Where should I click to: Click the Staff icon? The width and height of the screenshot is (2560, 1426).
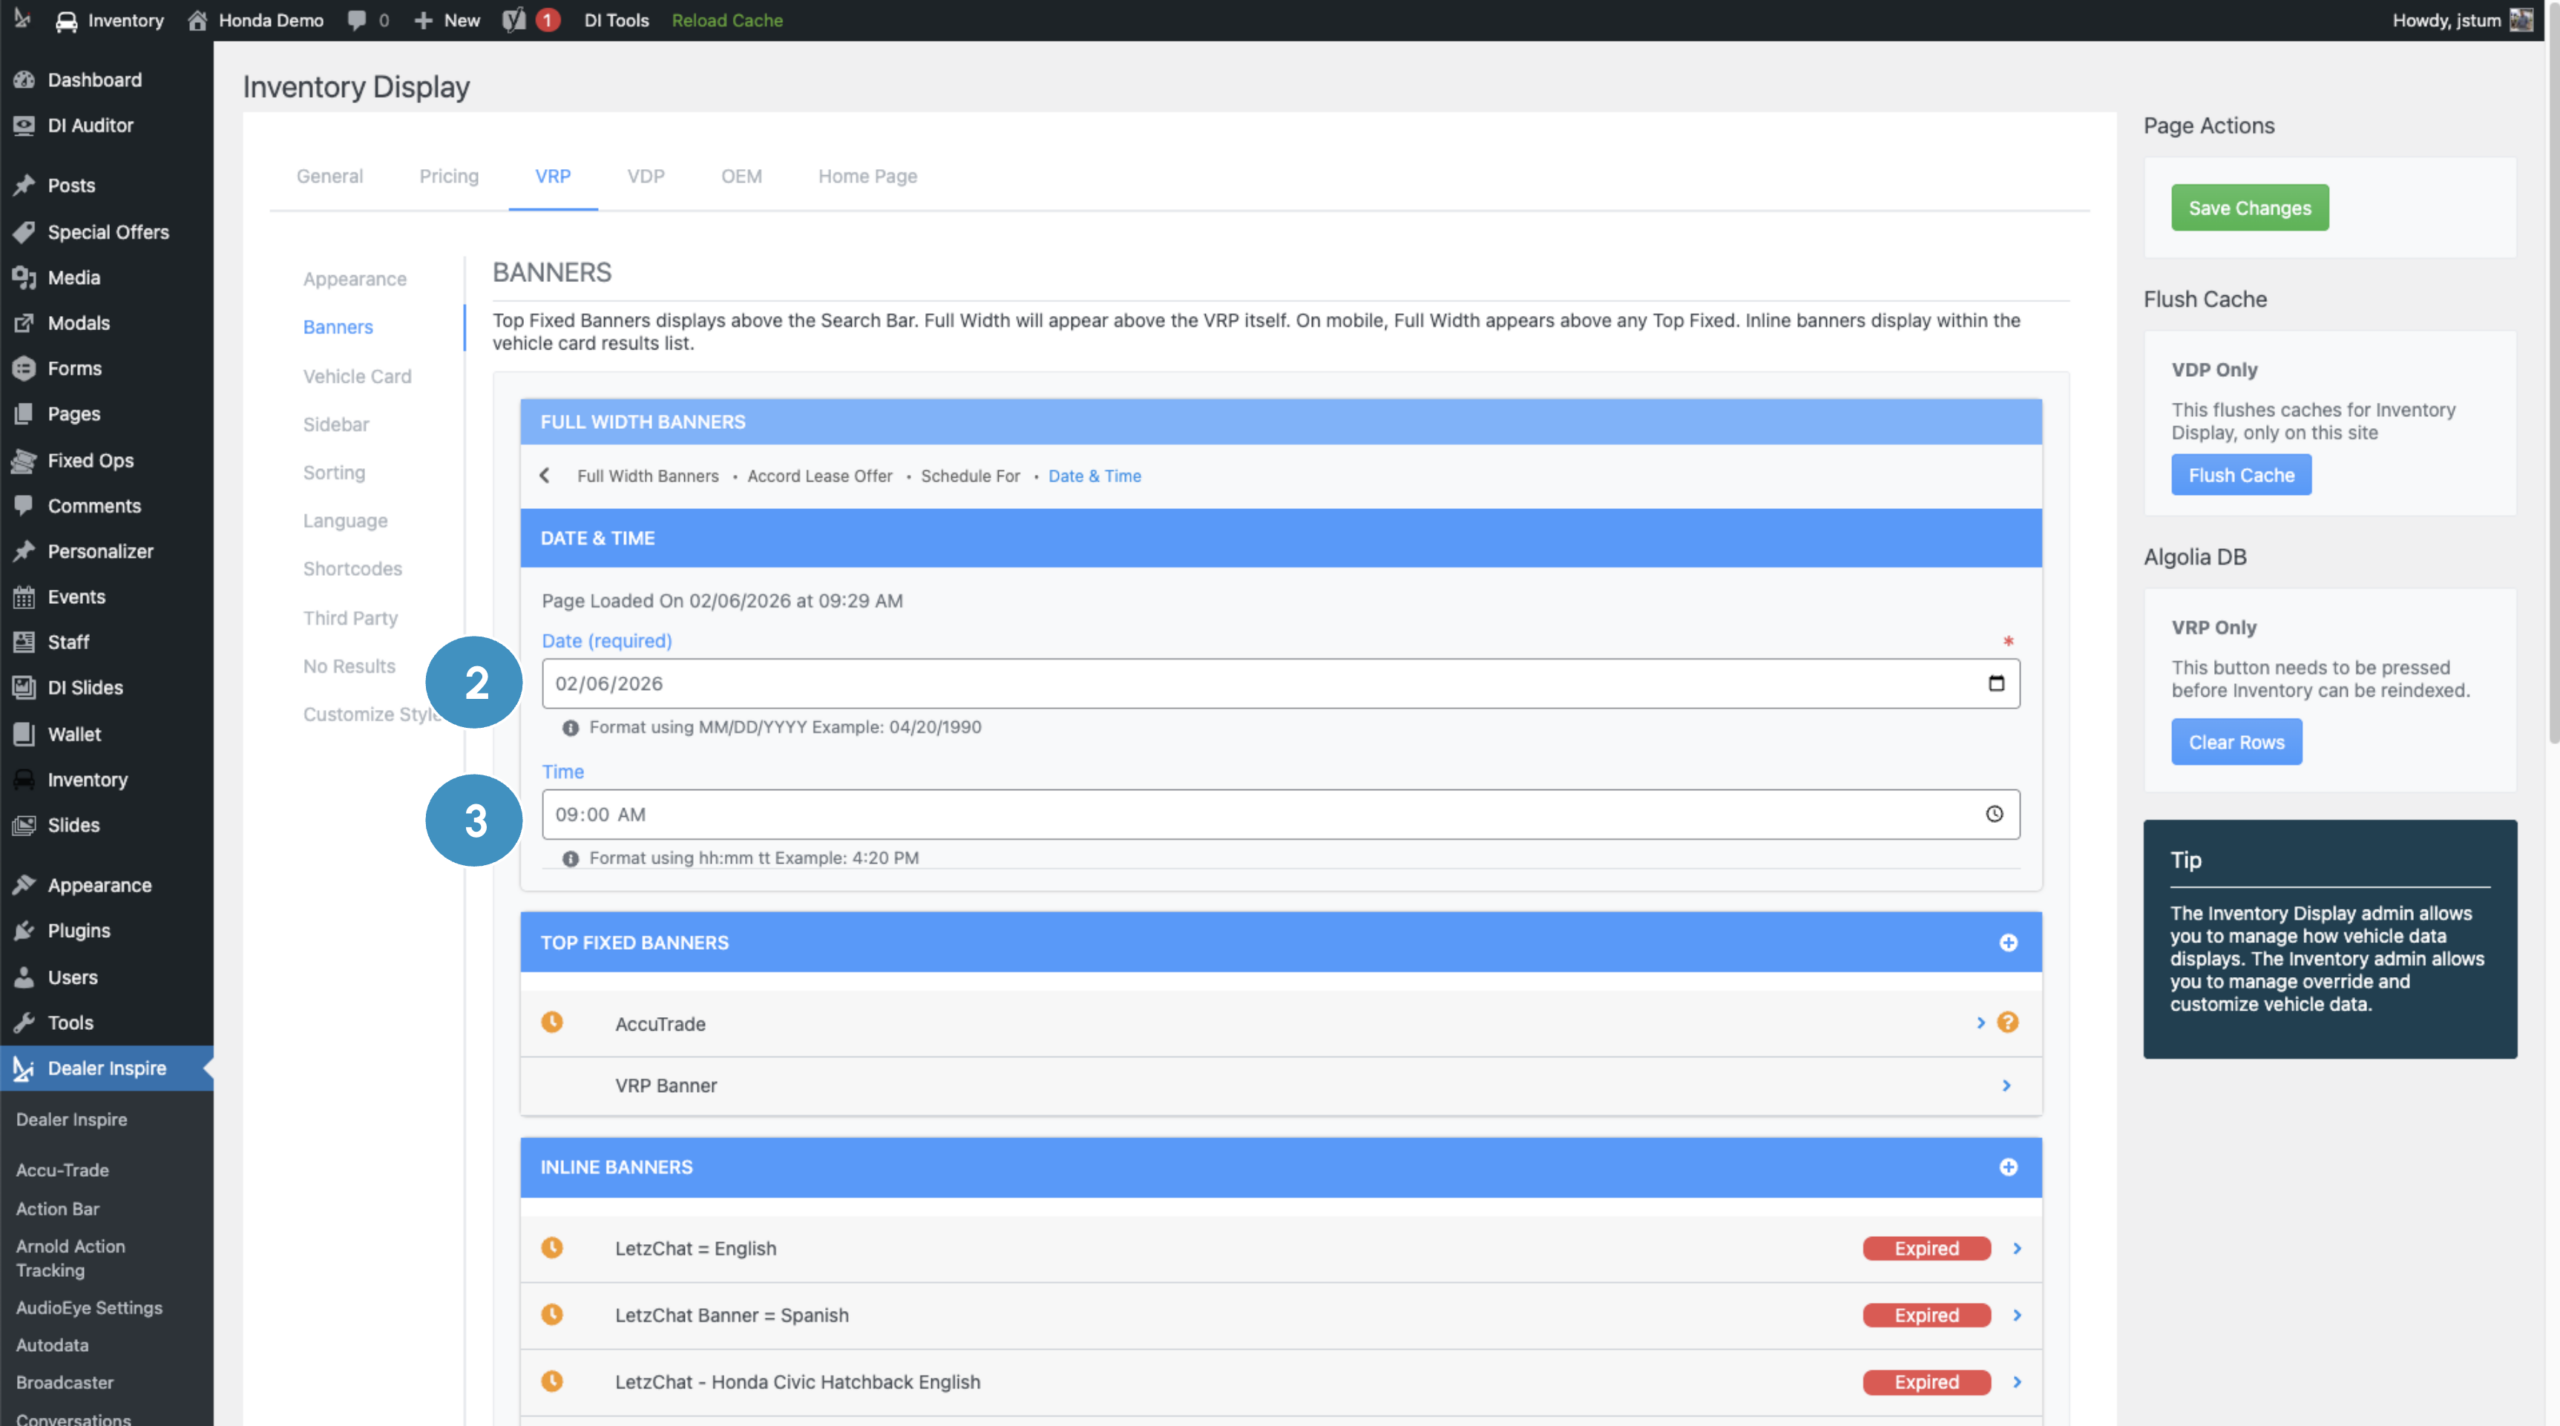pyautogui.click(x=24, y=642)
